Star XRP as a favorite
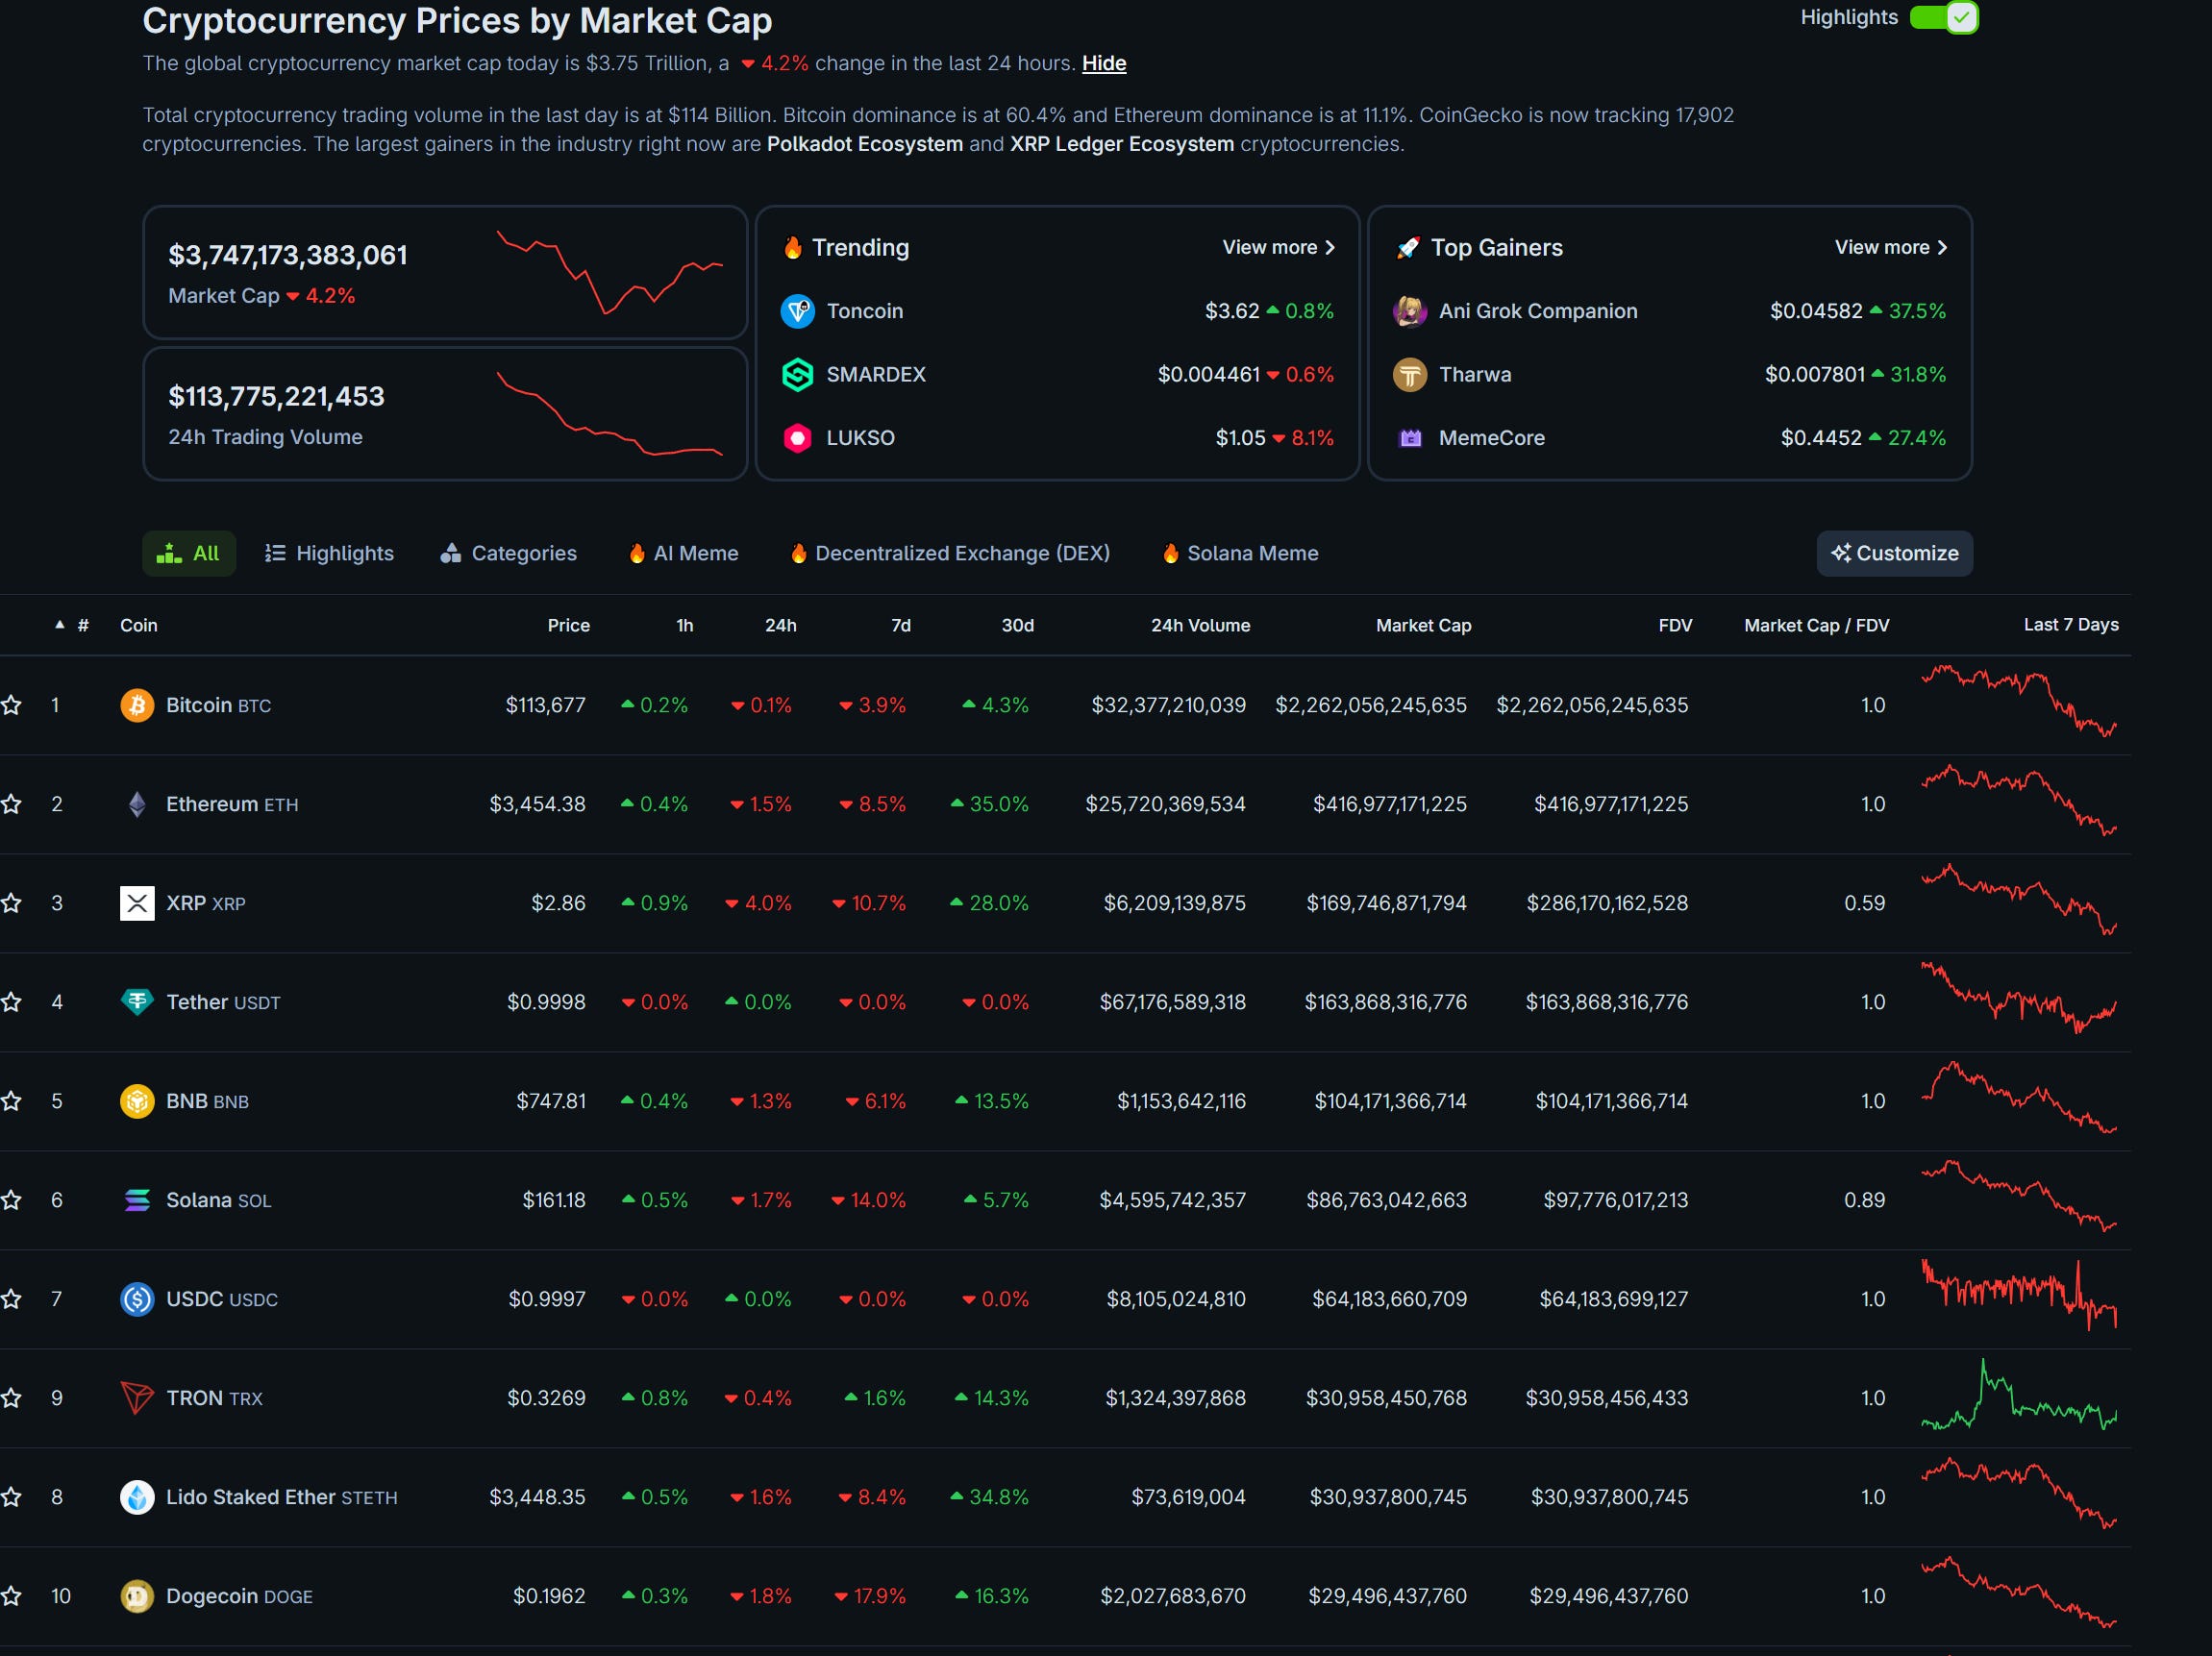This screenshot has height=1656, width=2212. (12, 903)
